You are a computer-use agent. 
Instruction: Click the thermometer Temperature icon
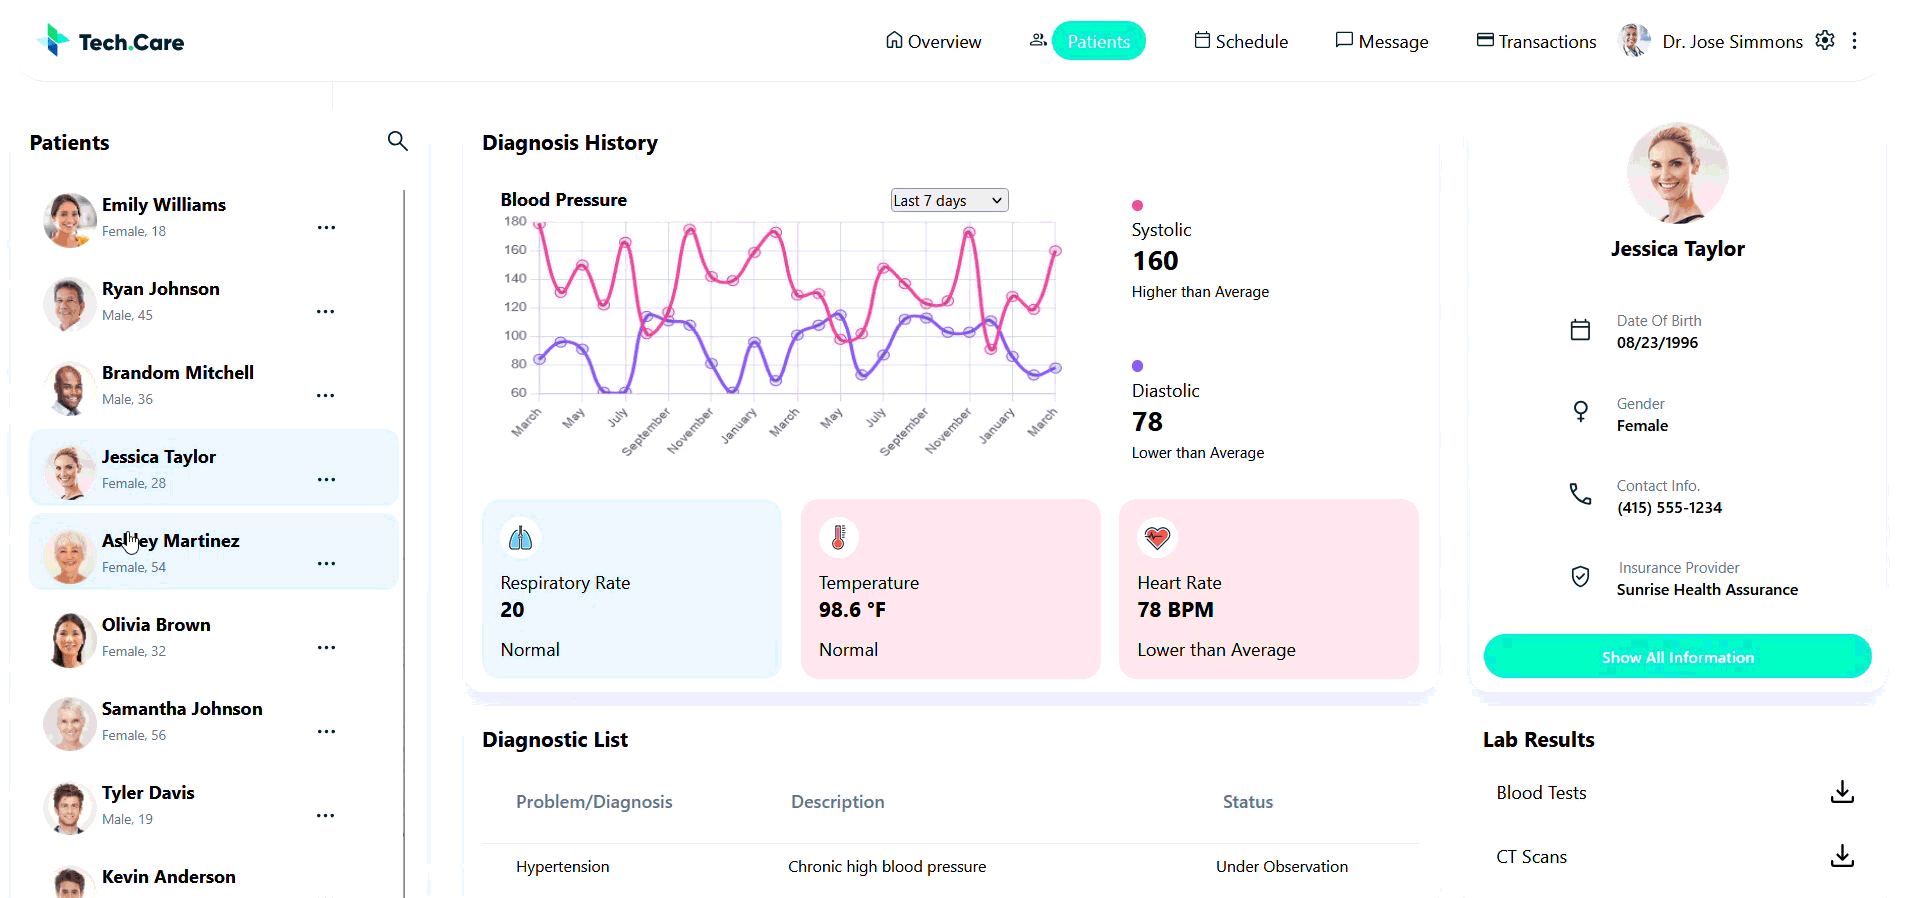pyautogui.click(x=838, y=538)
